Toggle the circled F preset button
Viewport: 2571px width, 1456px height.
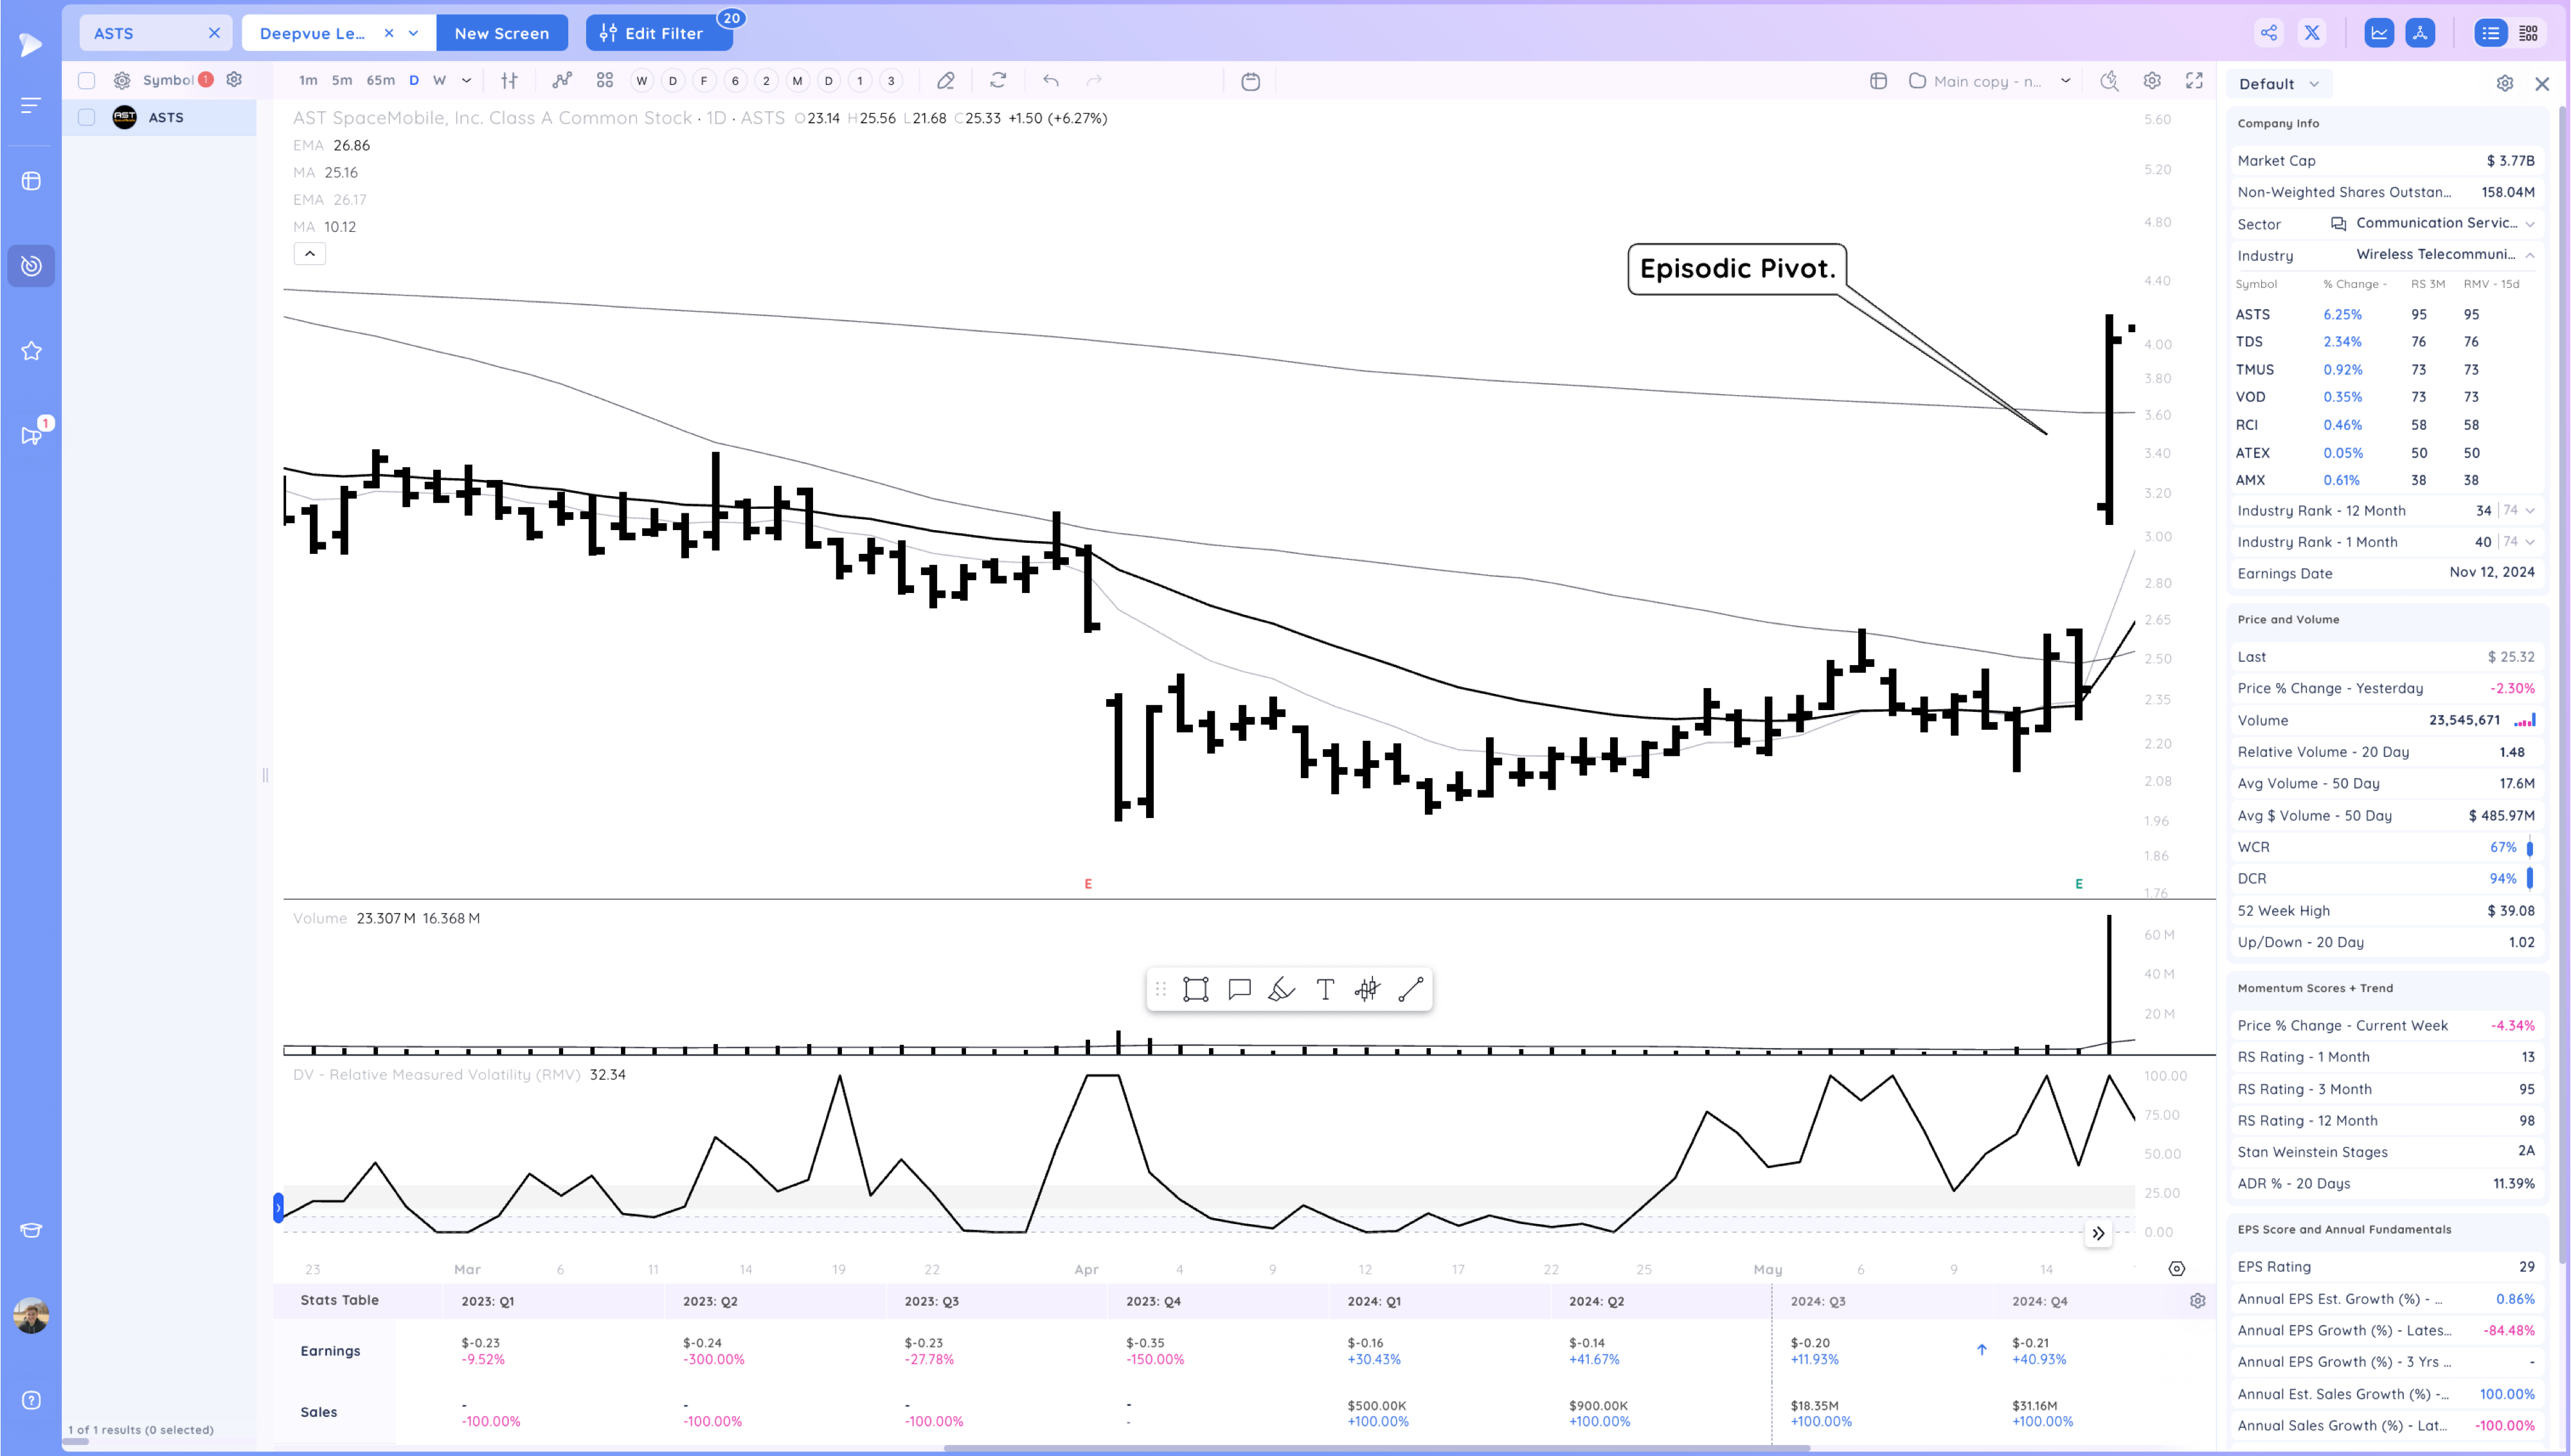point(704,81)
